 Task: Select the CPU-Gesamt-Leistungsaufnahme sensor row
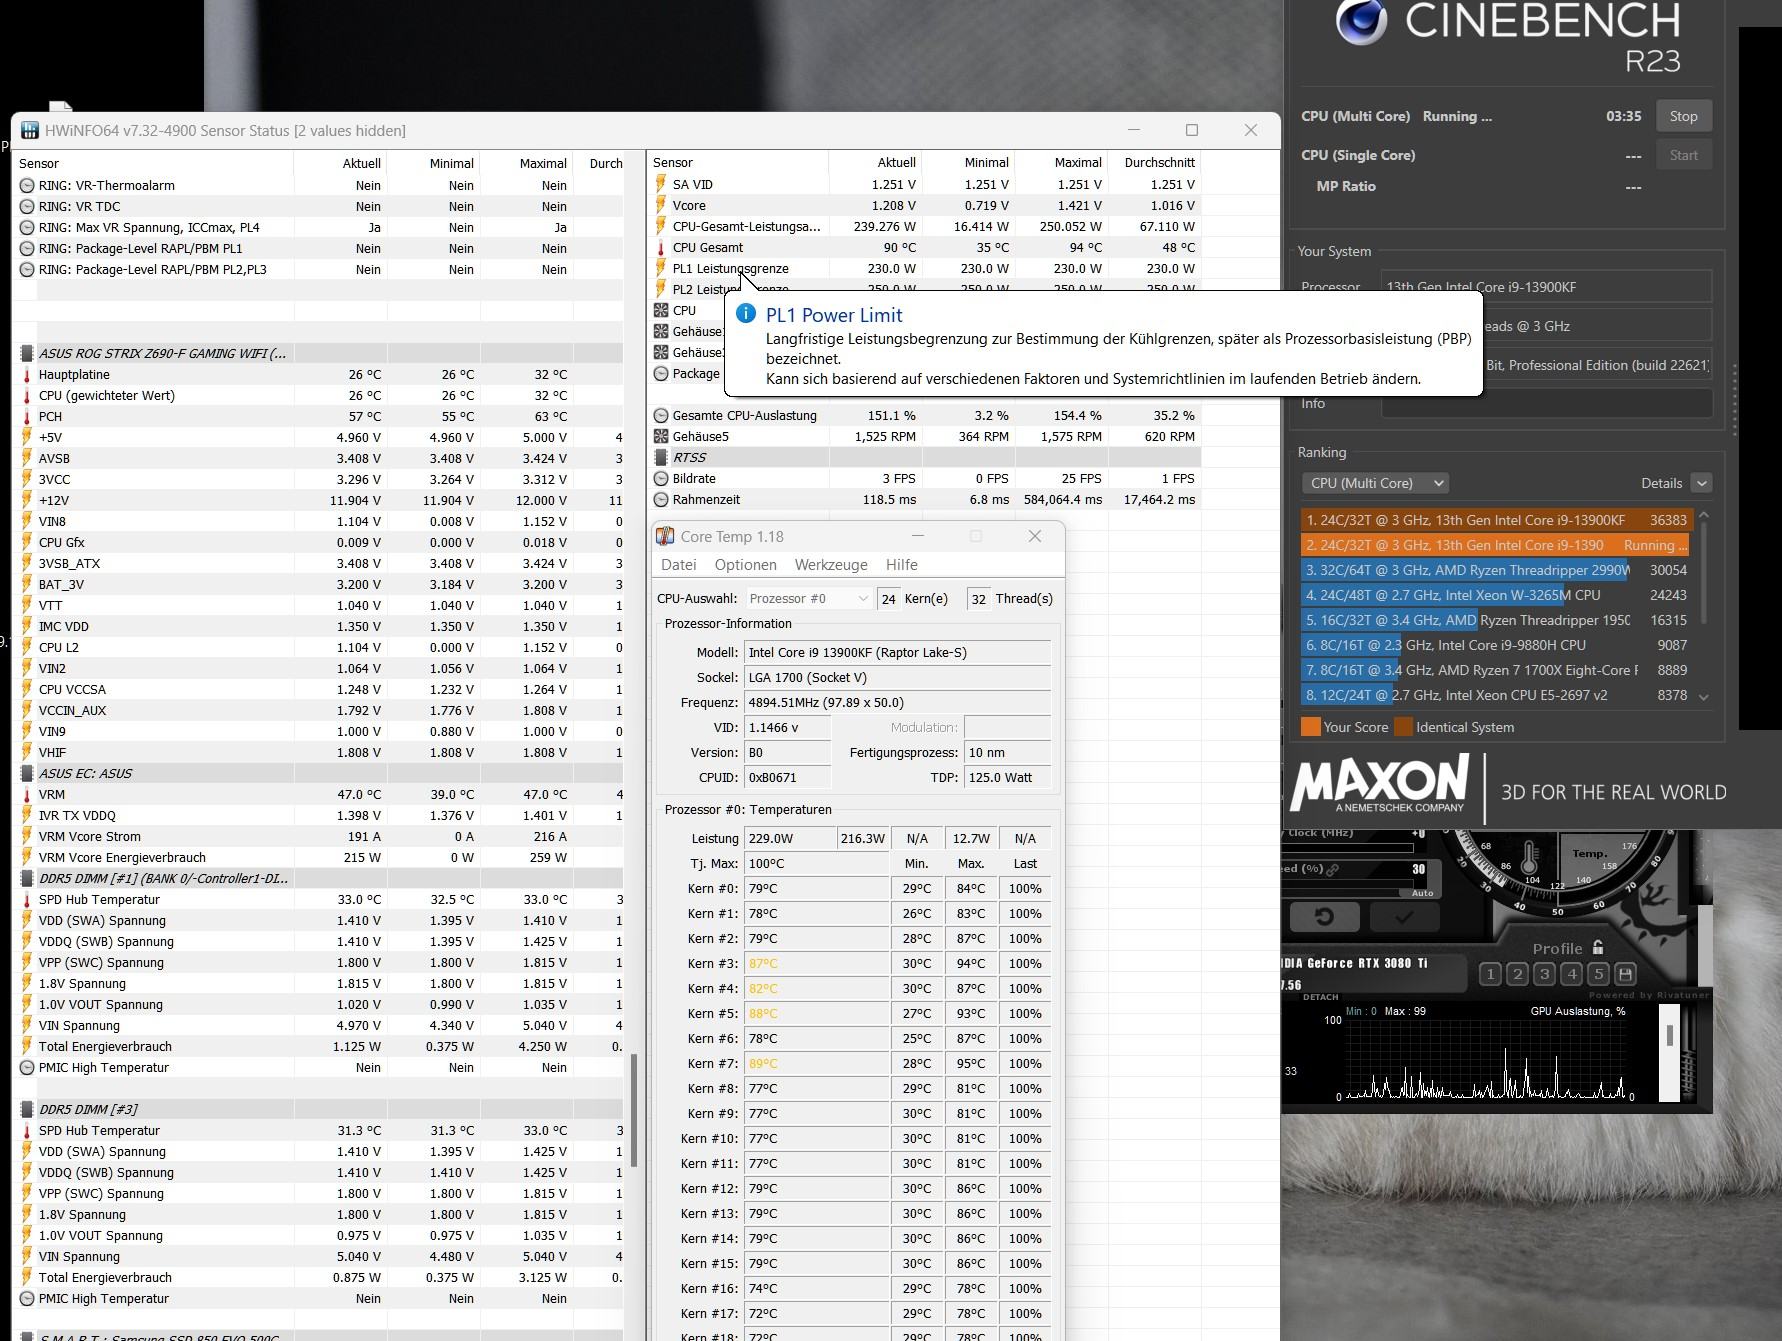[925, 226]
